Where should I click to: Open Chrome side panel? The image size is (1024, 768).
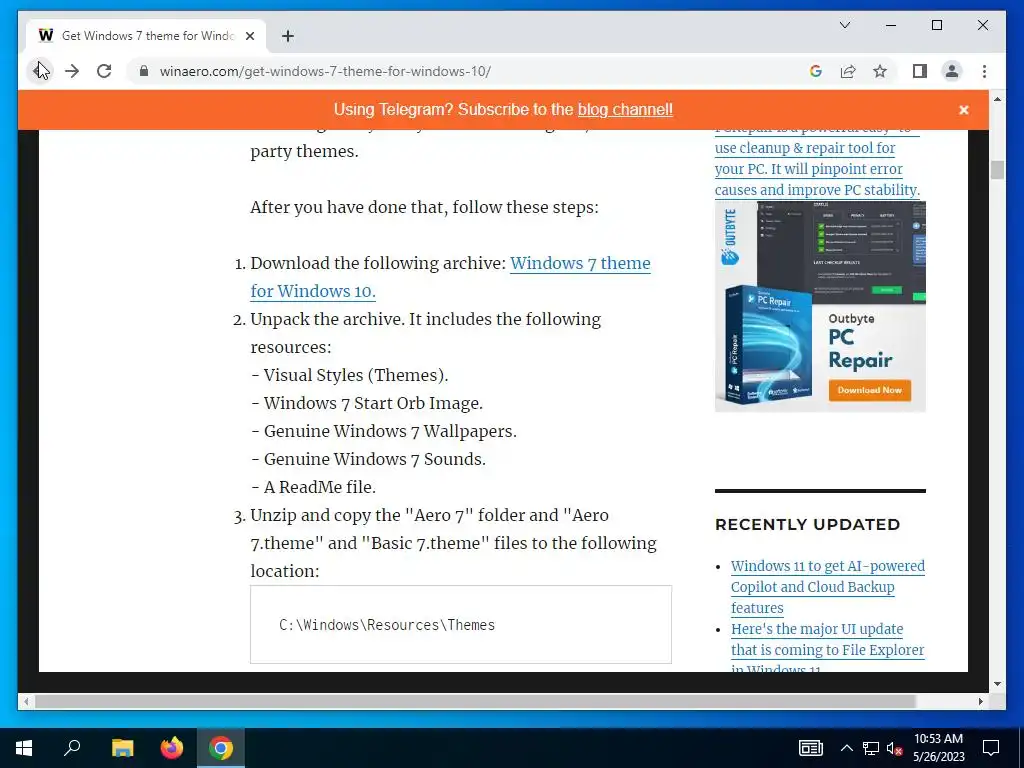click(x=920, y=71)
